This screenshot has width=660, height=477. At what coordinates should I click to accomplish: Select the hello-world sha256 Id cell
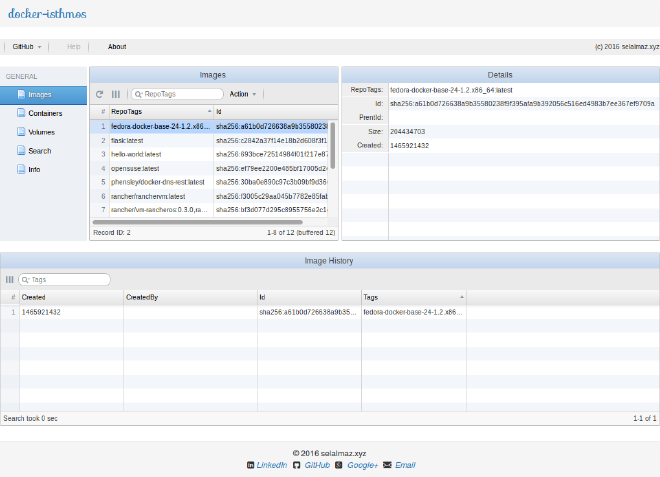(x=271, y=155)
